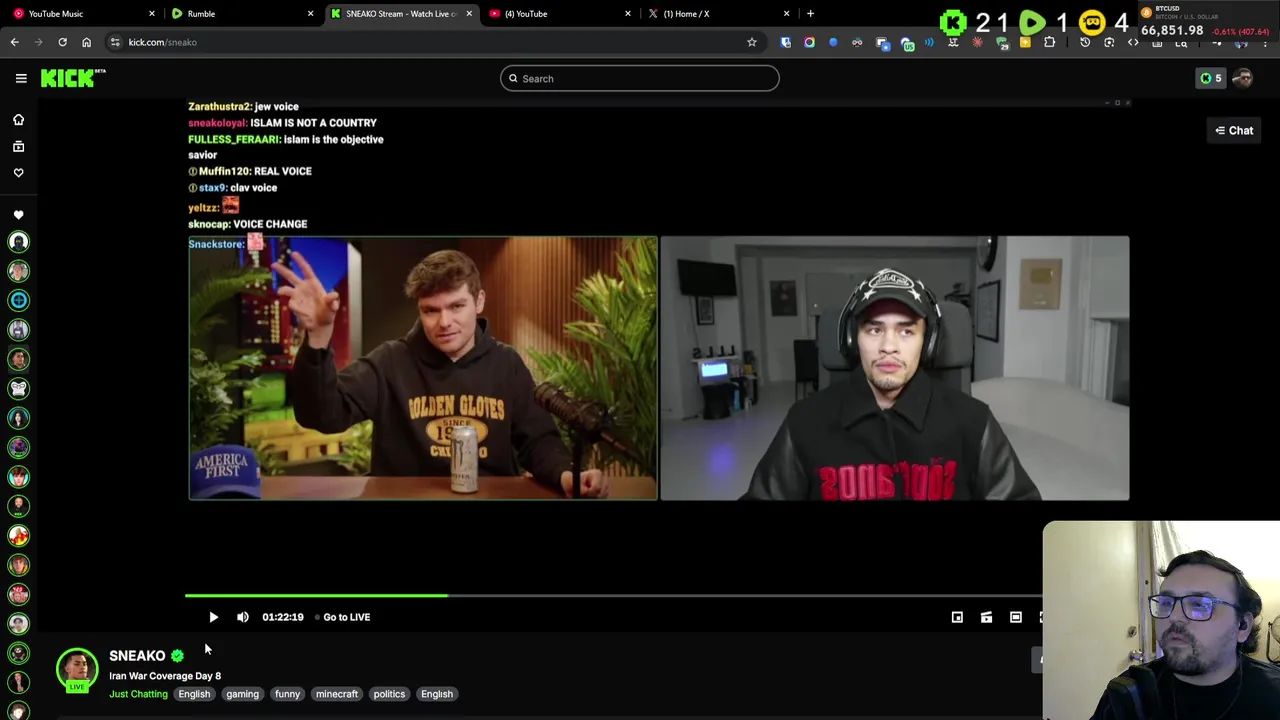Select the funny tag
1280x720 pixels.
287,694
